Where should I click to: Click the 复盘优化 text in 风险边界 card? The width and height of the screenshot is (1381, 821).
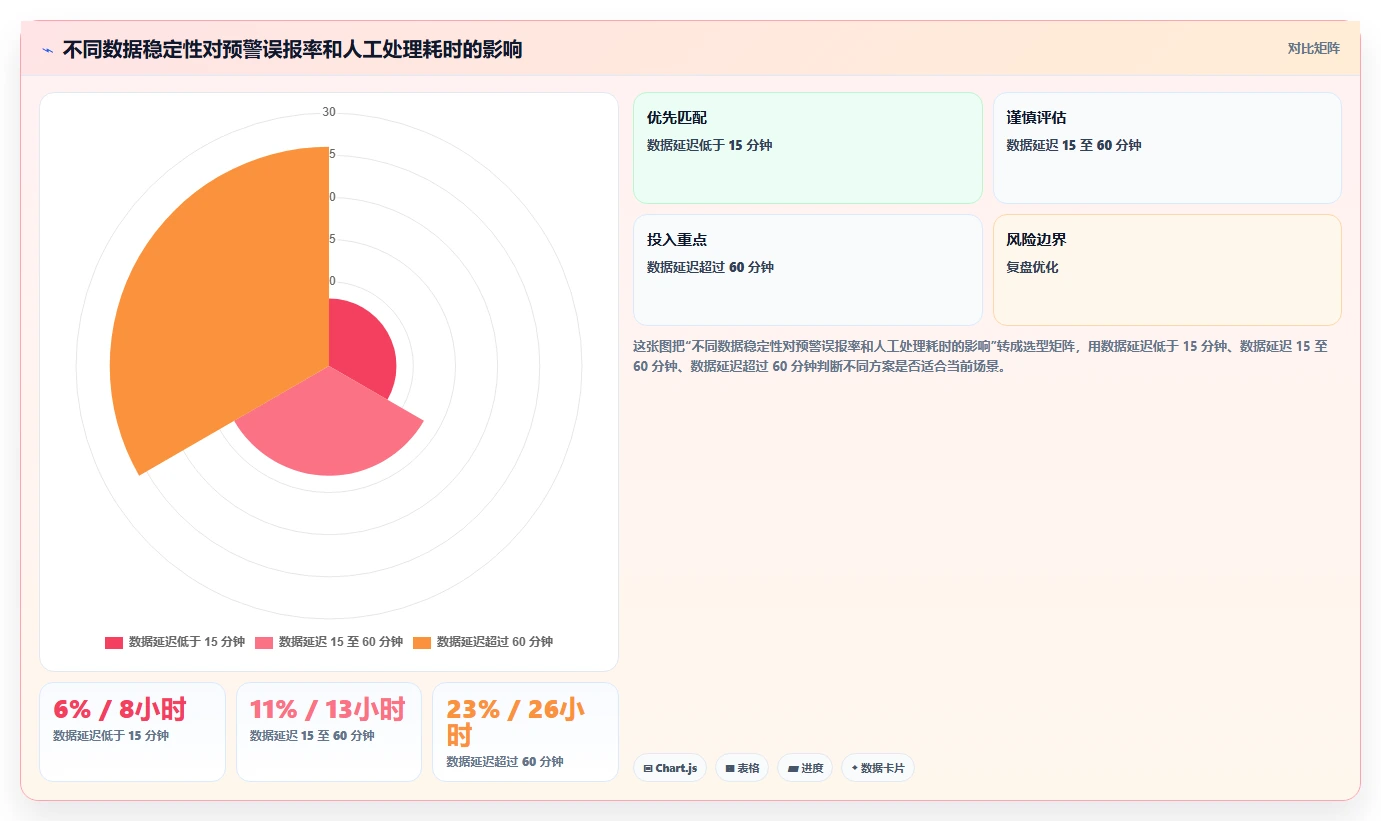[1032, 267]
